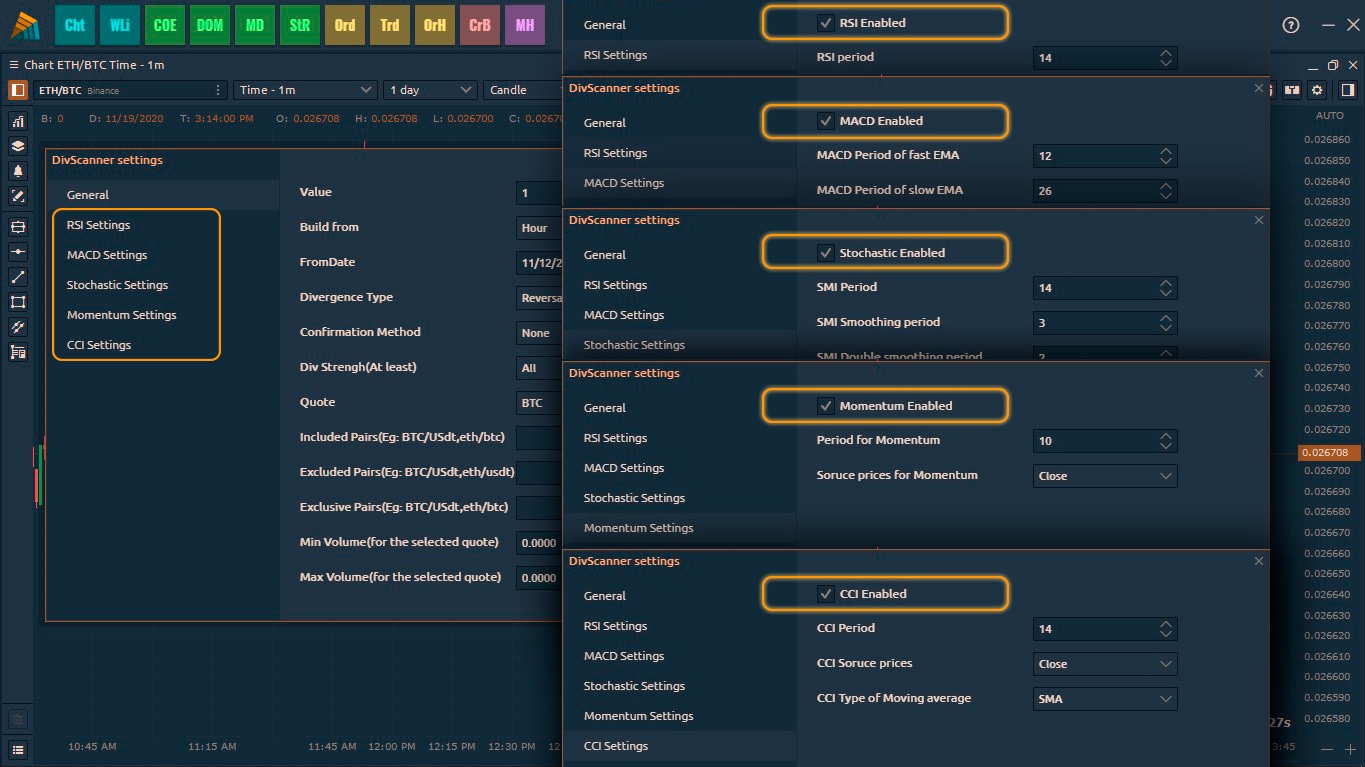
Task: Expand the Time - 1m timeframe dropdown
Action: [305, 90]
